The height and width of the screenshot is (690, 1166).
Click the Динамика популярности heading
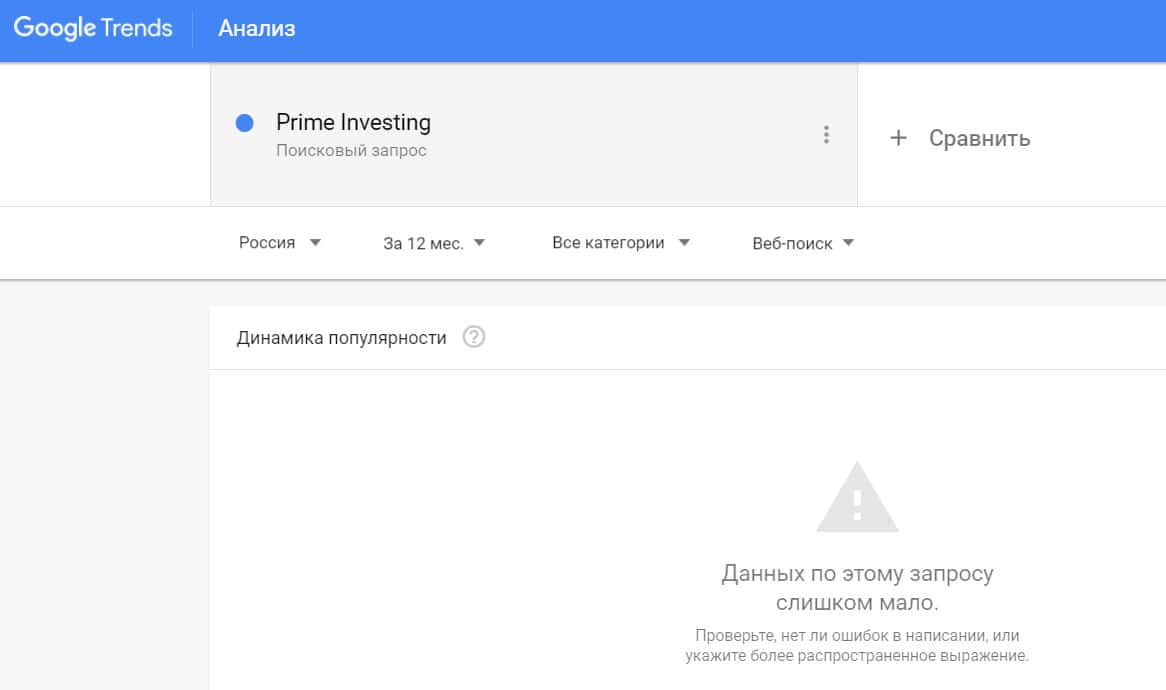[x=341, y=338]
